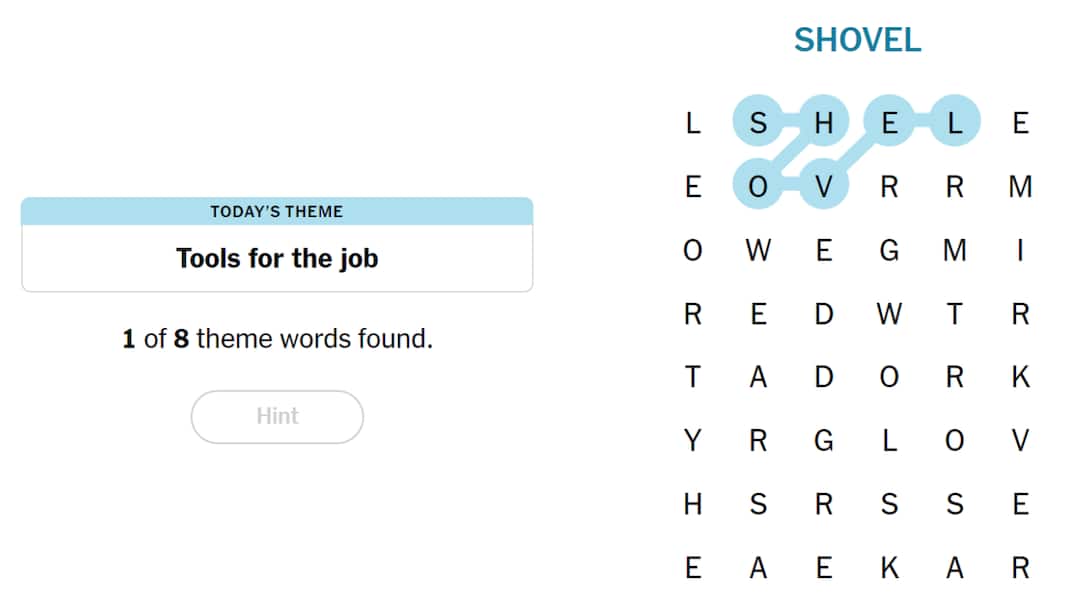This screenshot has height=608, width=1080.
Task: Click the highlighted letter H
Action: (823, 123)
